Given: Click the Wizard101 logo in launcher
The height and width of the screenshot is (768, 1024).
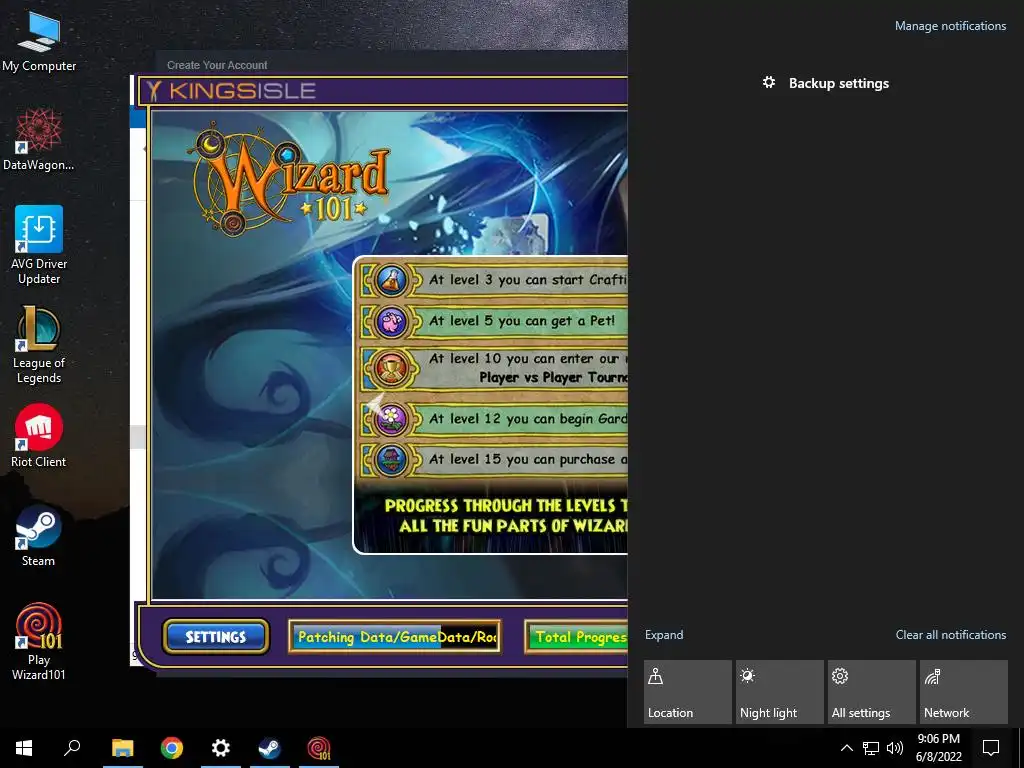Looking at the screenshot, I should tap(290, 182).
